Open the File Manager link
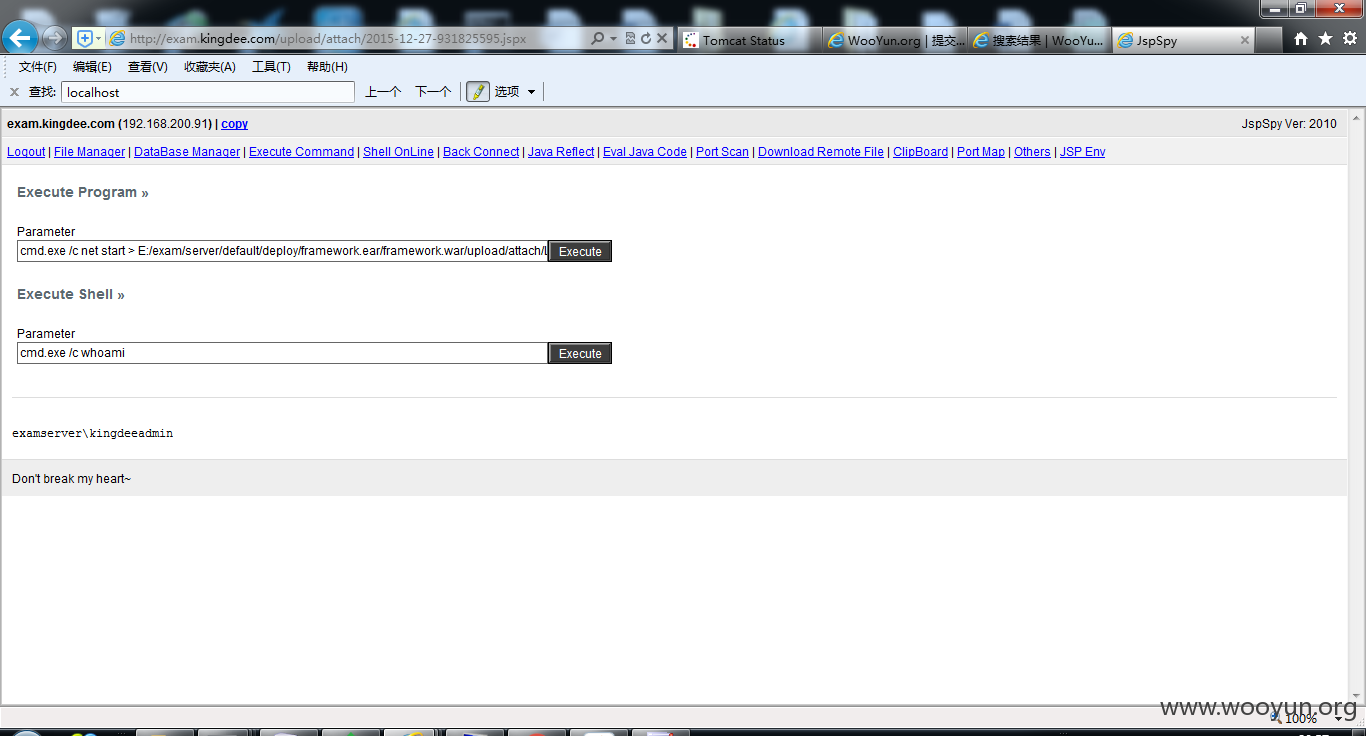The height and width of the screenshot is (736, 1366). point(89,152)
